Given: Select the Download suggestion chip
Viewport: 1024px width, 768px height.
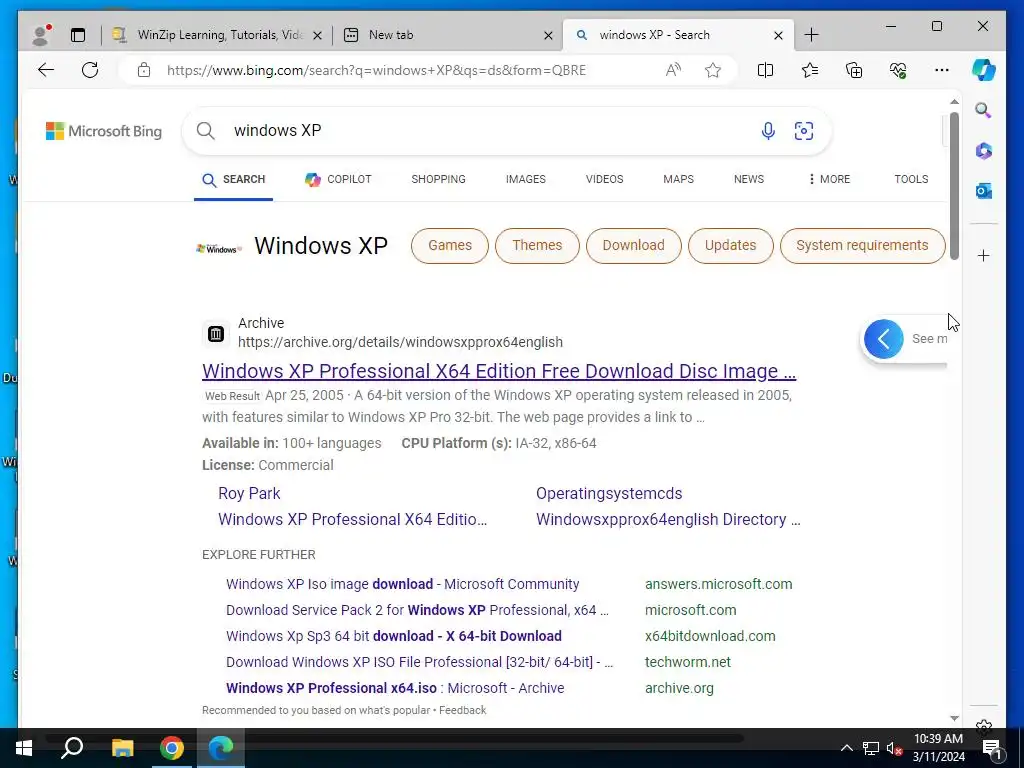Looking at the screenshot, I should tap(633, 246).
